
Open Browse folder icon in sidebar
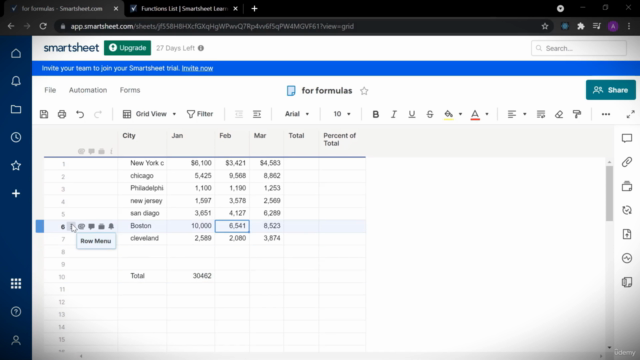coord(16,109)
